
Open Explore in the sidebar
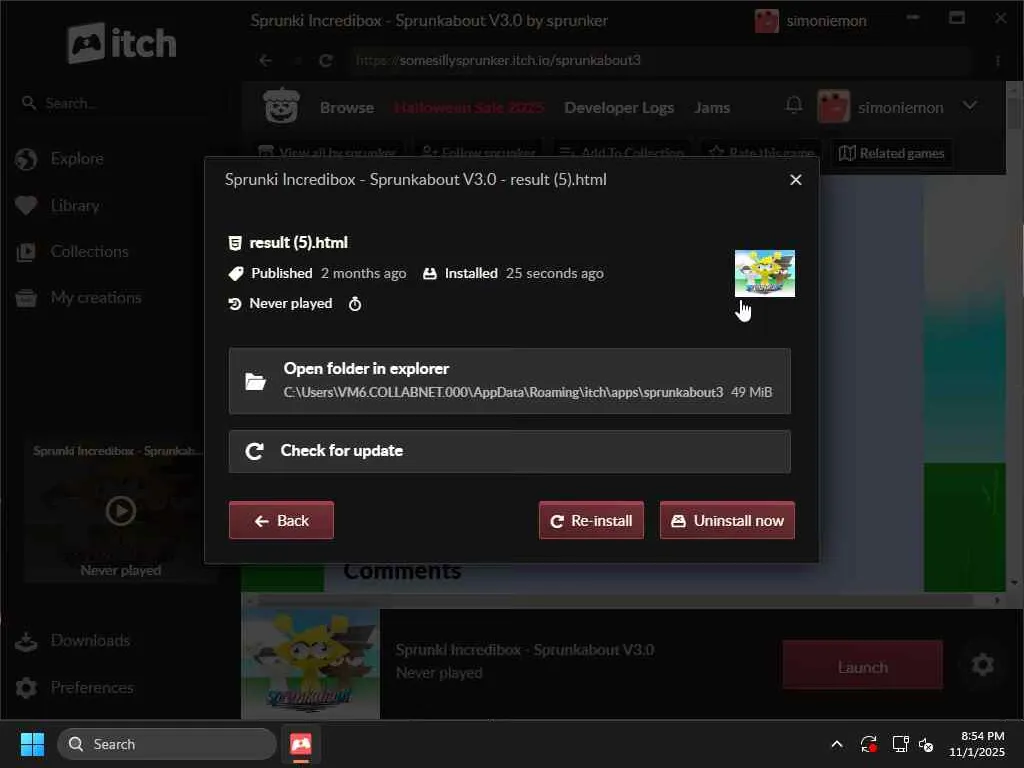point(76,159)
